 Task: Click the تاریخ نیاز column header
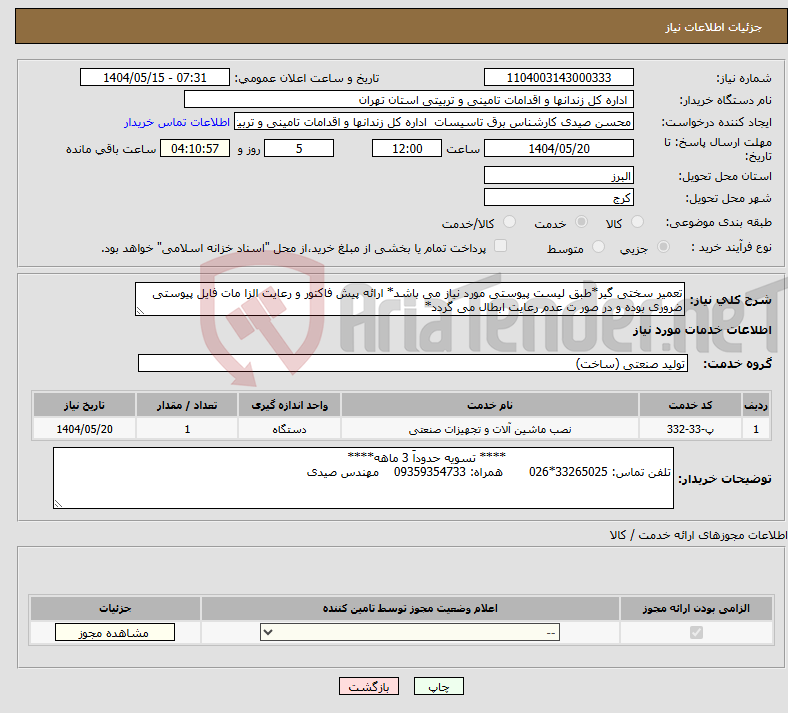[84, 405]
